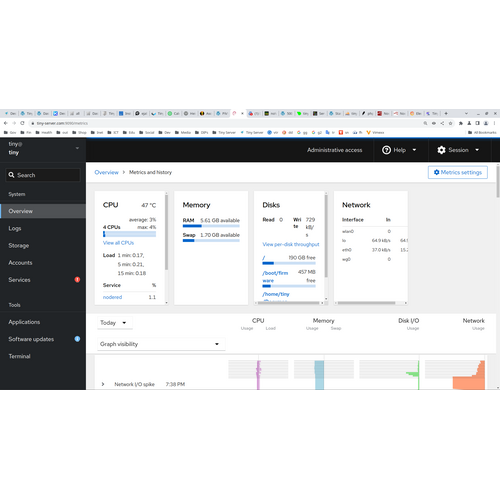Open View per-disk throughput link
Screen dimensions: 500x500
(291, 244)
